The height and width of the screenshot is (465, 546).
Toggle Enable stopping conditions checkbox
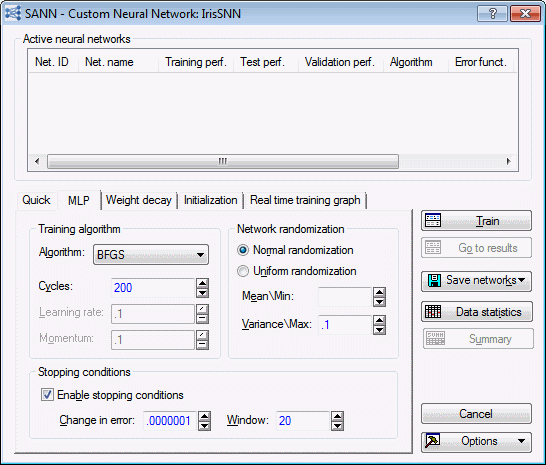pos(47,395)
